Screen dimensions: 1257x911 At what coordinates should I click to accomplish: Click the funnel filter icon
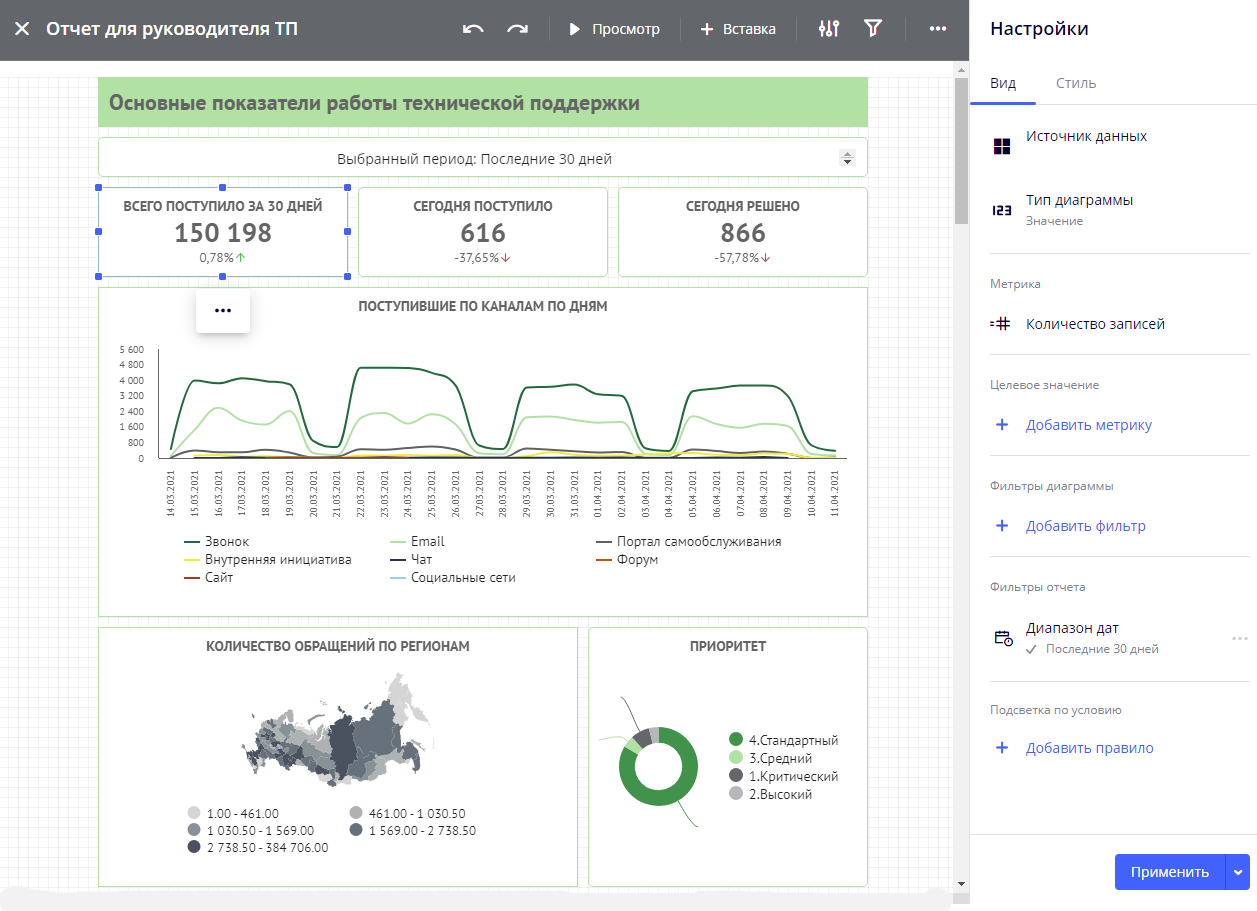(x=873, y=29)
